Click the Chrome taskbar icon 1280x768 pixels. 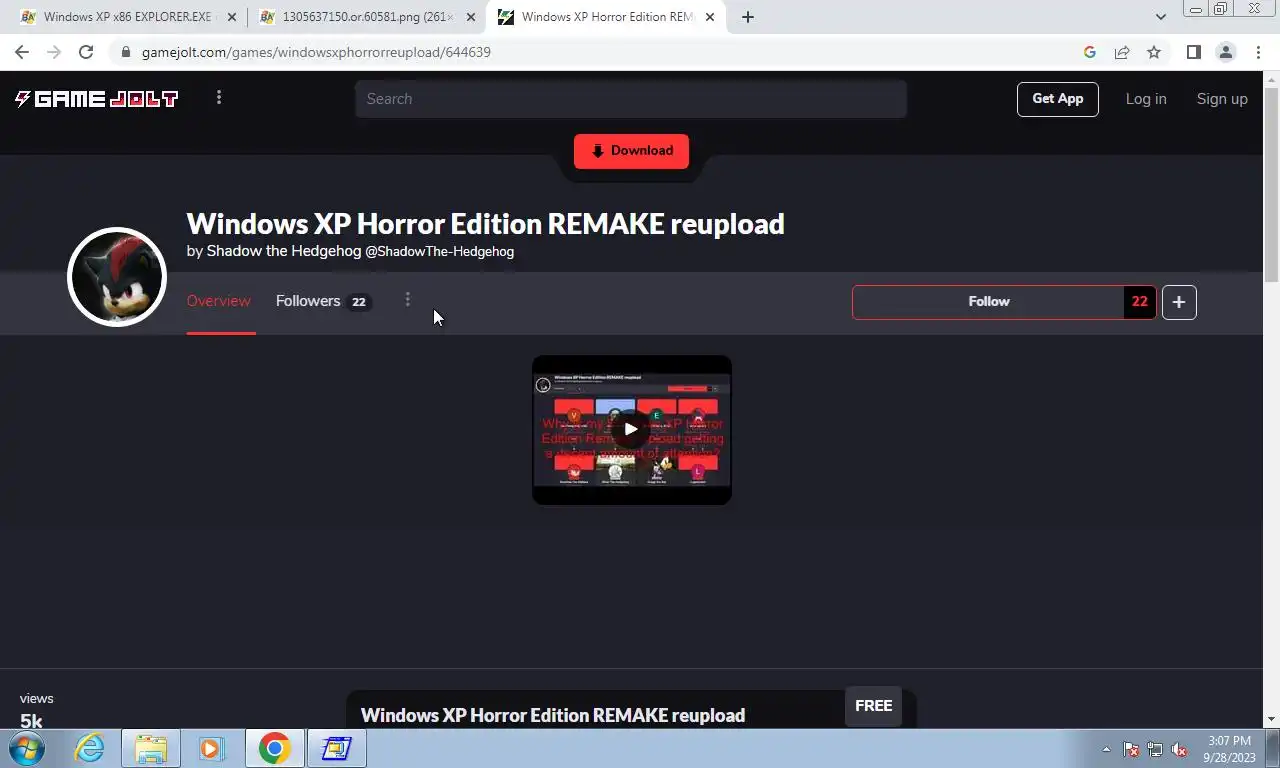pyautogui.click(x=274, y=748)
